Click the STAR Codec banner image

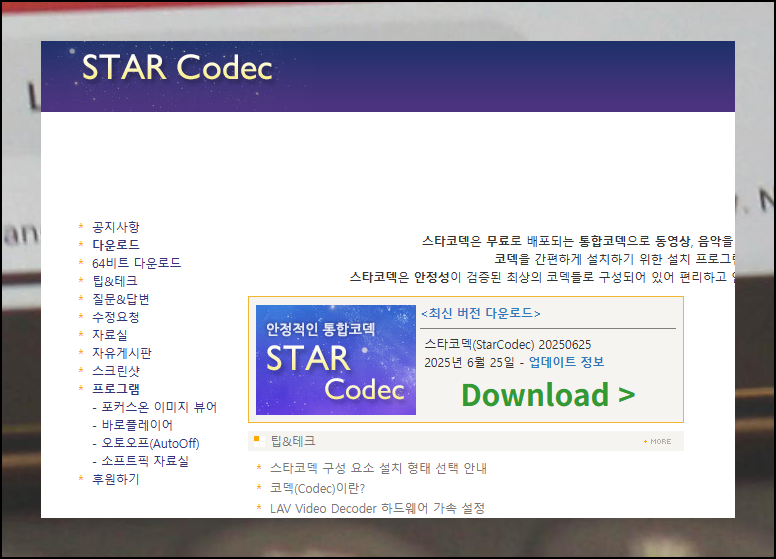(x=336, y=360)
